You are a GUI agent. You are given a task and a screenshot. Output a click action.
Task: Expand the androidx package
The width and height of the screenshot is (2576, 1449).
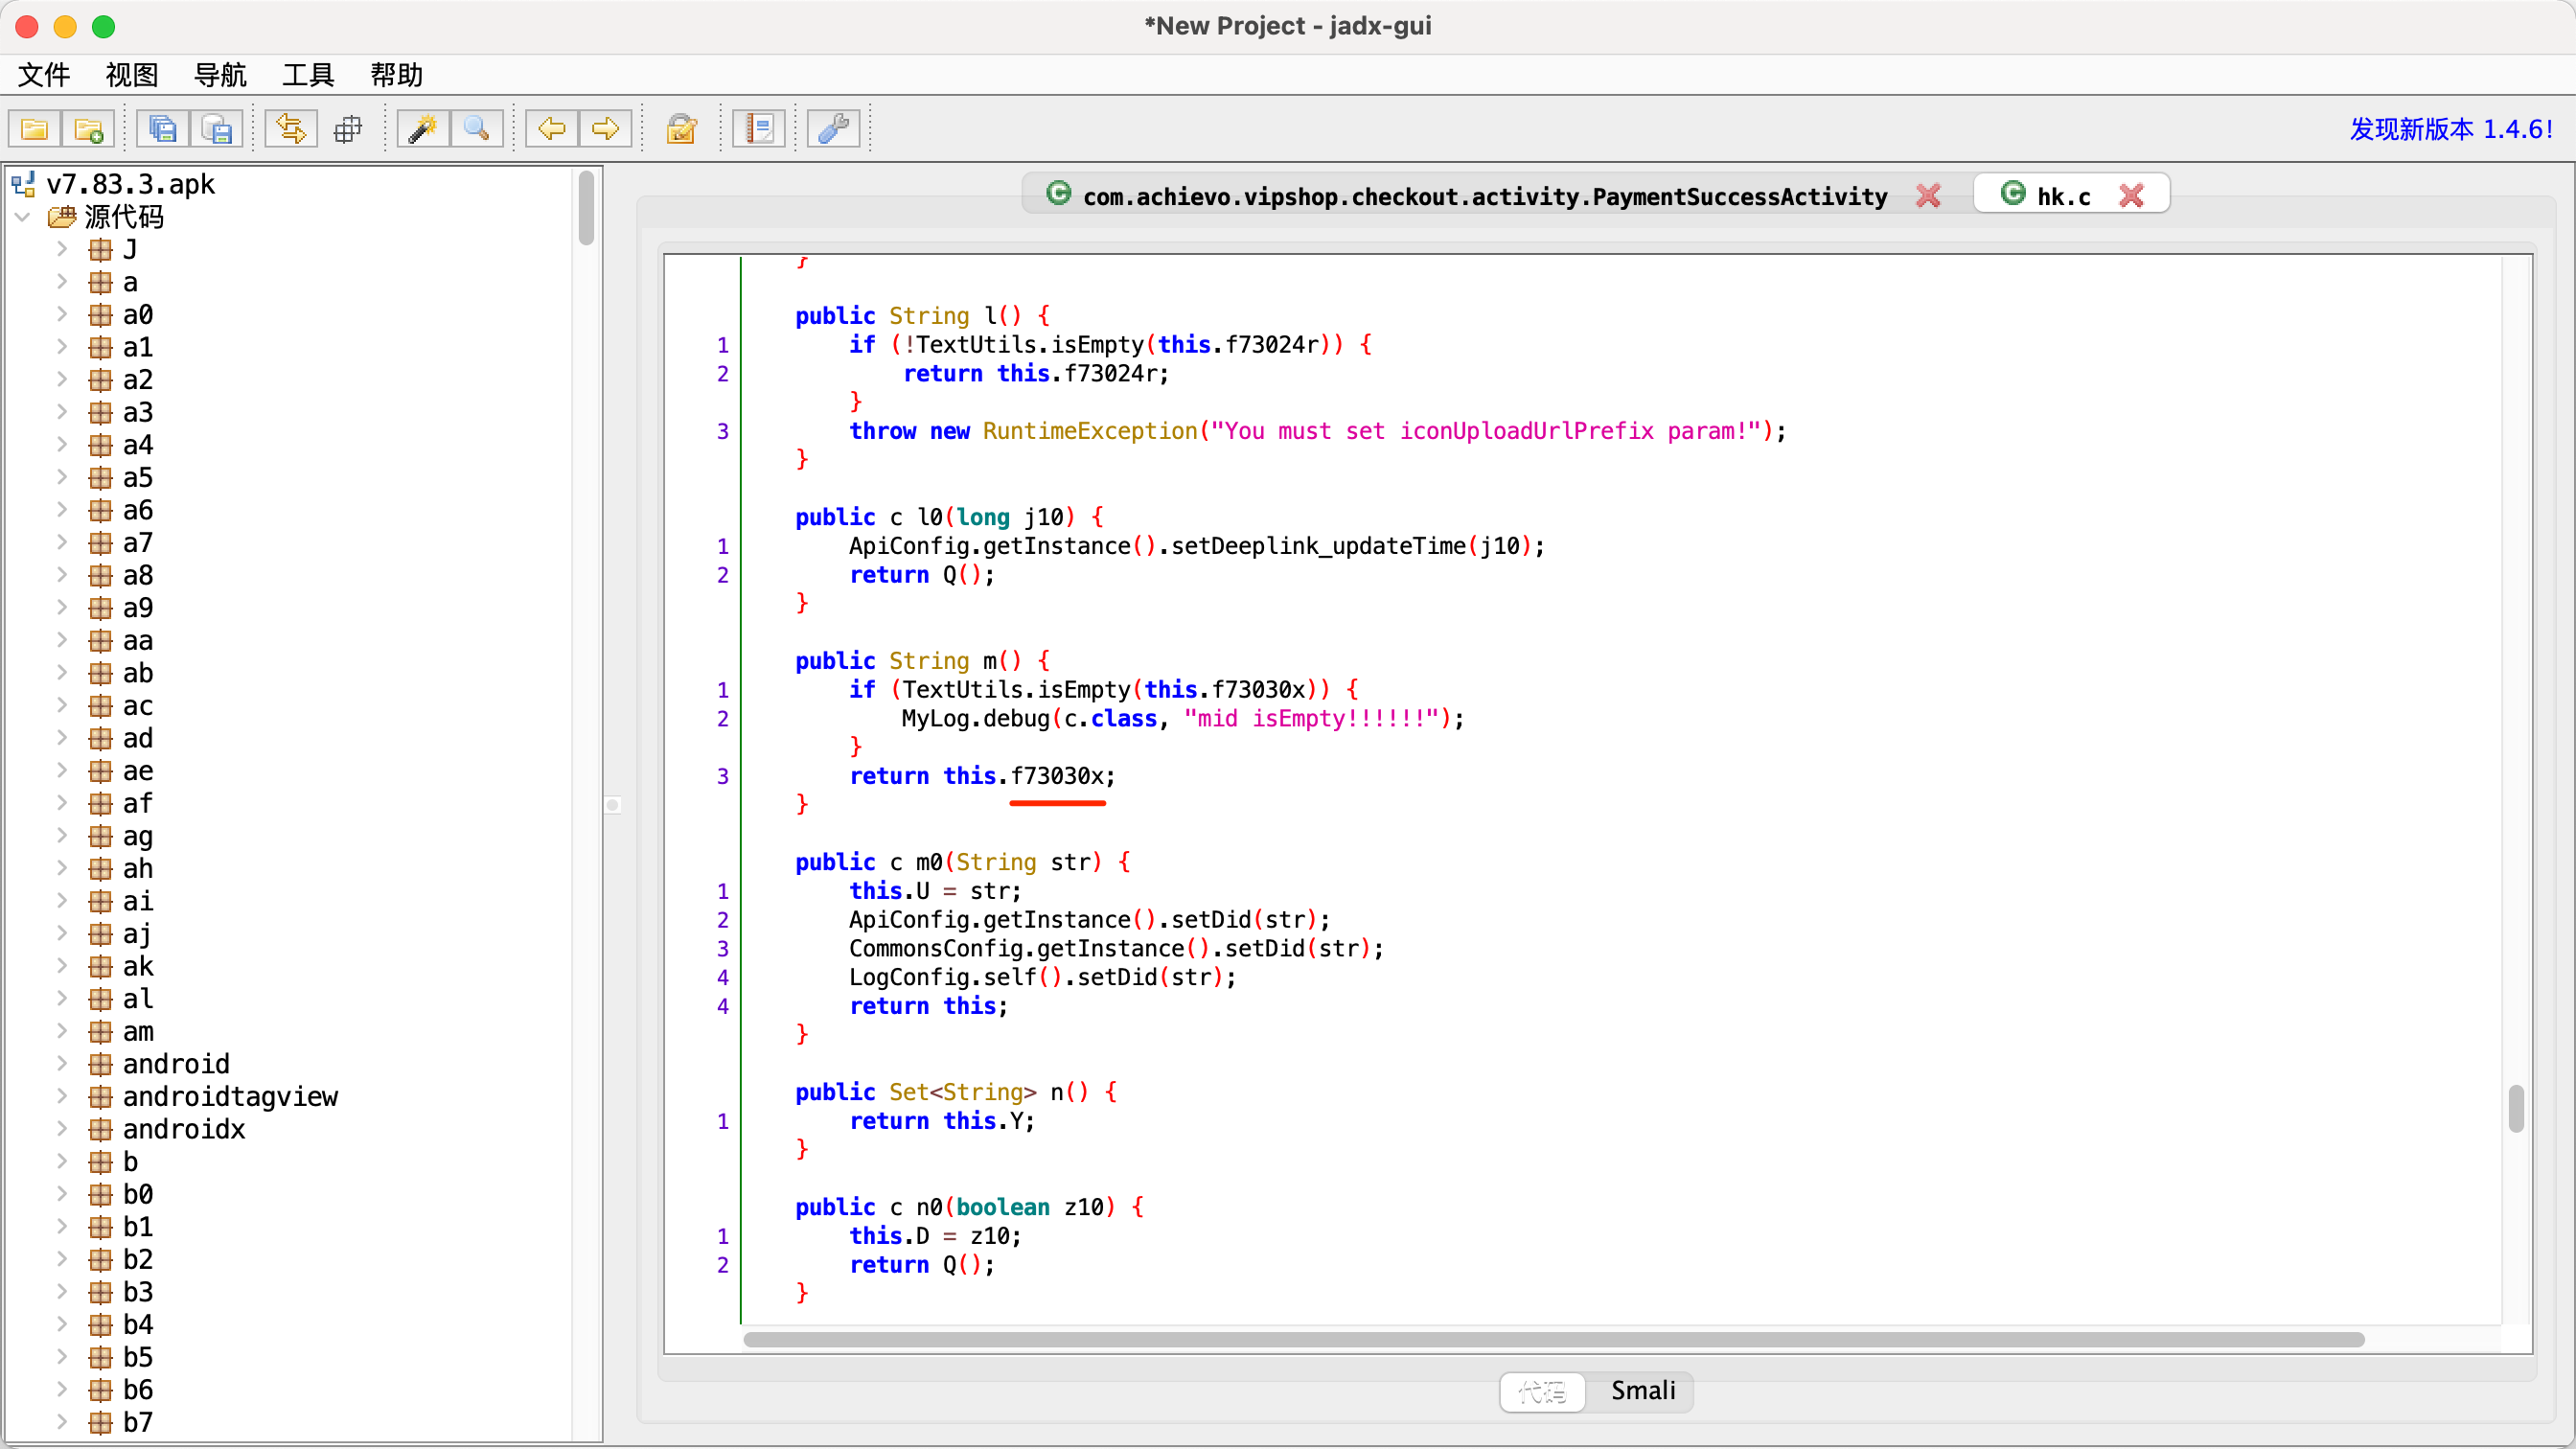62,1128
